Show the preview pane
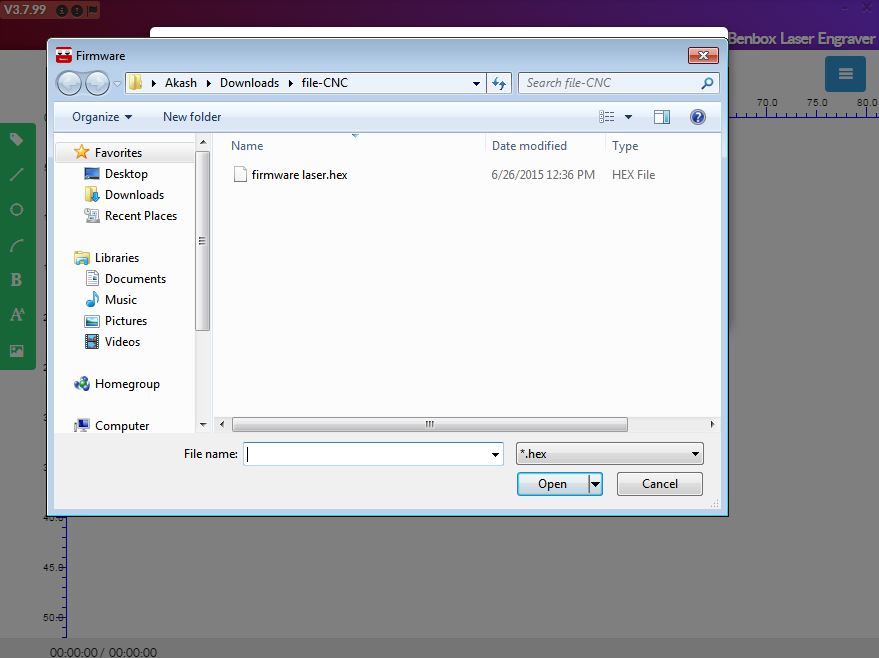Screen dimensions: 879x658 coord(662,117)
